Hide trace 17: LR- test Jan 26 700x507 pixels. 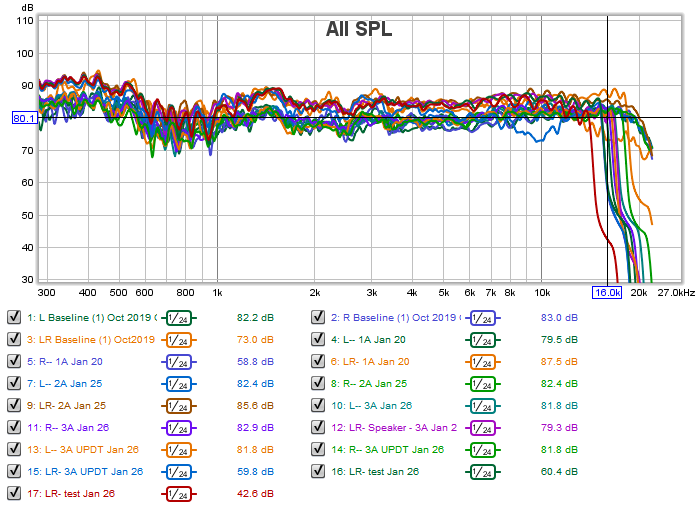point(14,493)
